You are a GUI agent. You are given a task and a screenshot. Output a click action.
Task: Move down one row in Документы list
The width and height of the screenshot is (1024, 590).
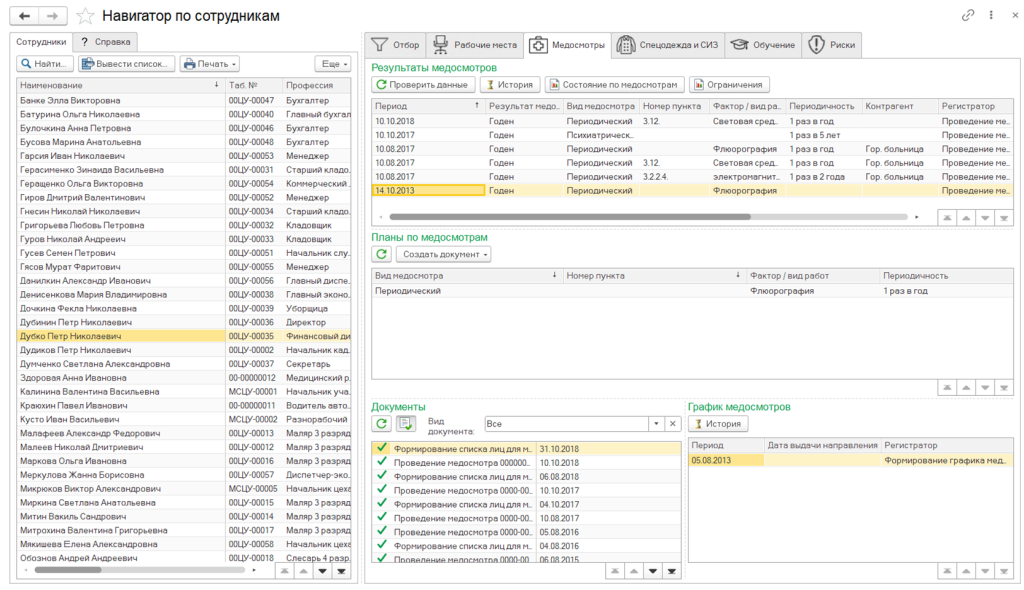pyautogui.click(x=652, y=571)
